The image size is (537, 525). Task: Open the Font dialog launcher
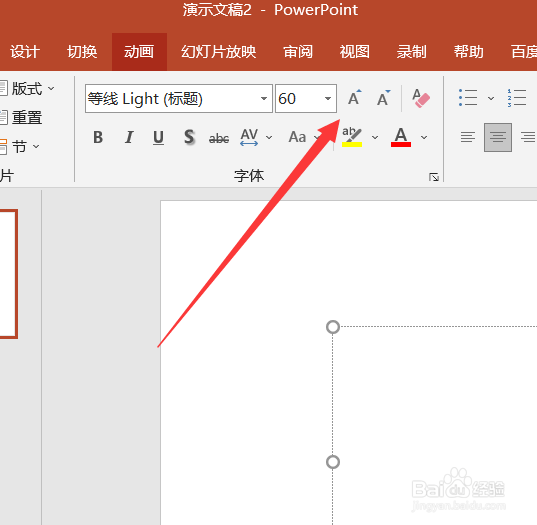tap(434, 177)
